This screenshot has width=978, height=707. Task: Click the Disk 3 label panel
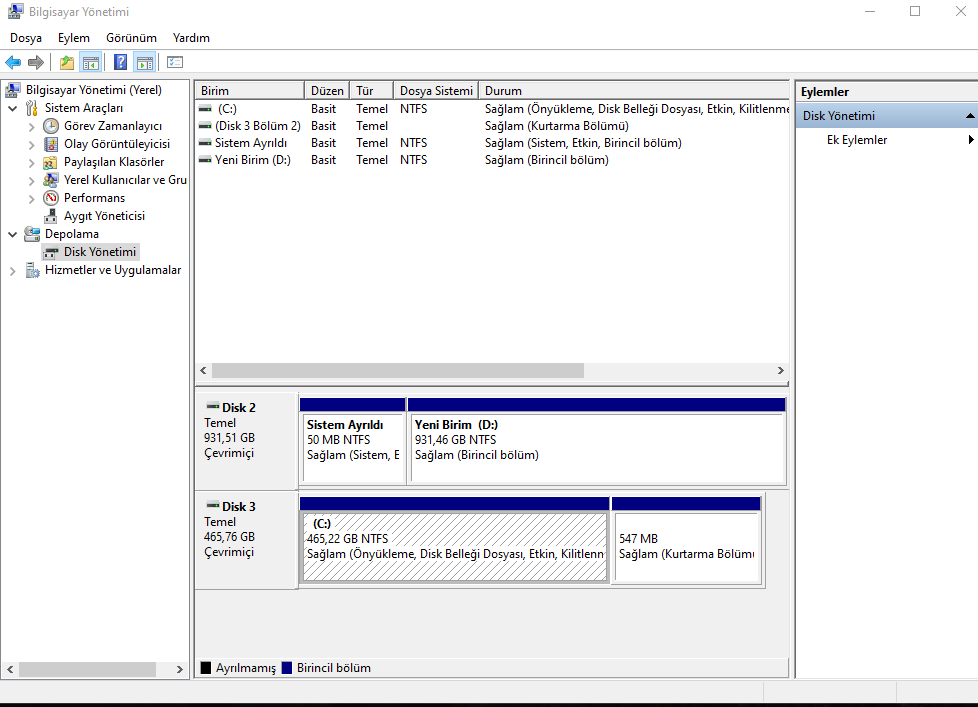[x=247, y=540]
